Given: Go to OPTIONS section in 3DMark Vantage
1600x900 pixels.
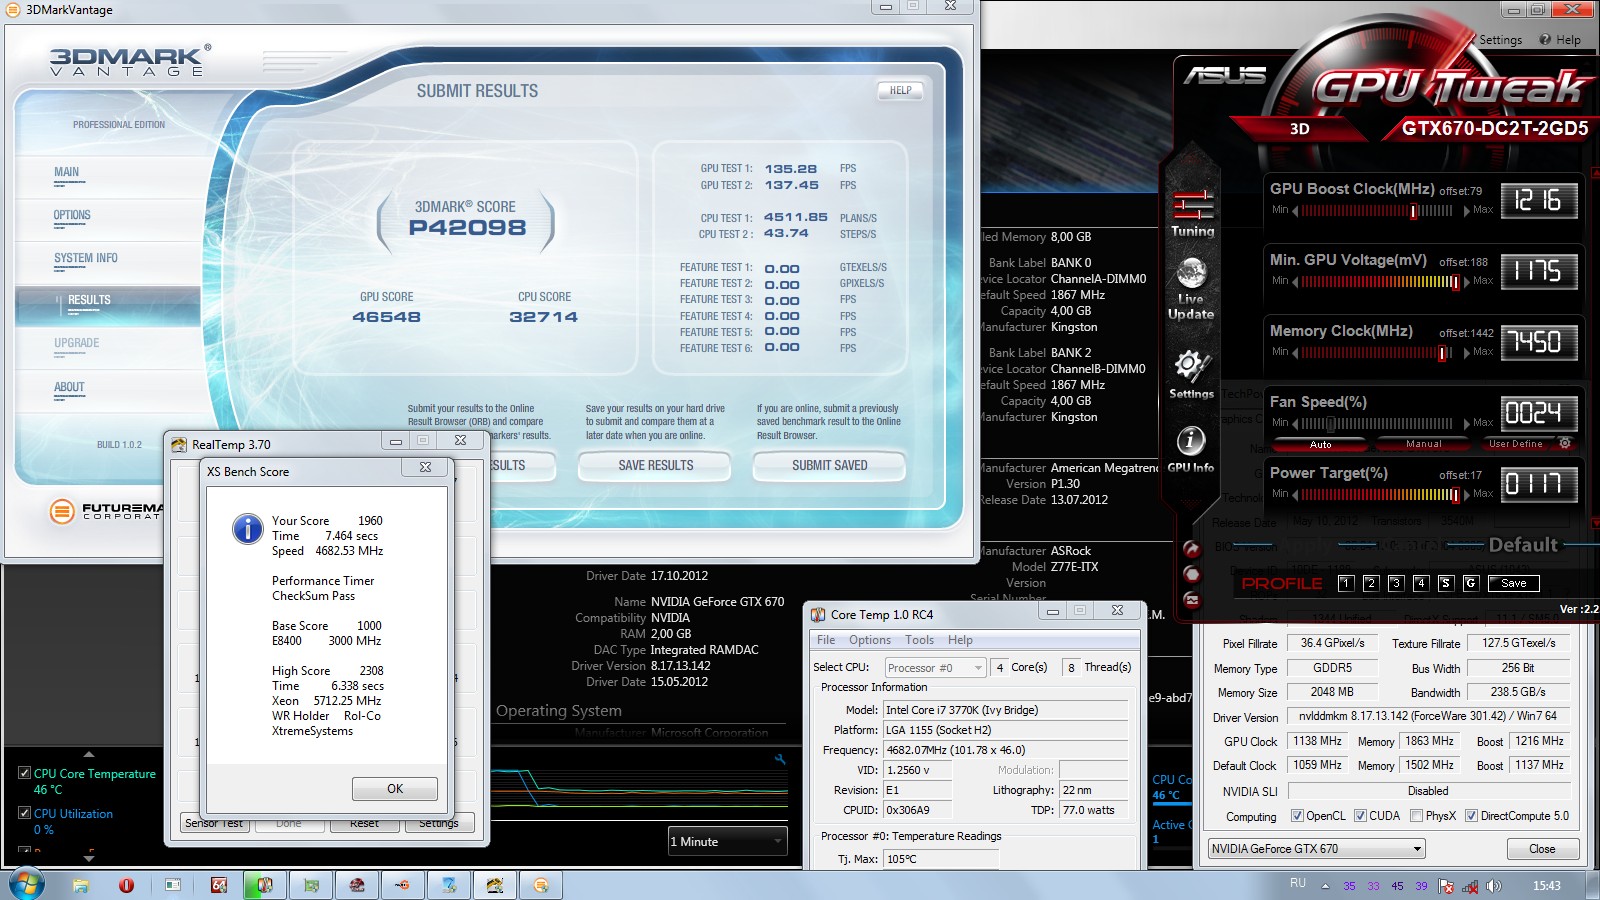Looking at the screenshot, I should click(72, 215).
